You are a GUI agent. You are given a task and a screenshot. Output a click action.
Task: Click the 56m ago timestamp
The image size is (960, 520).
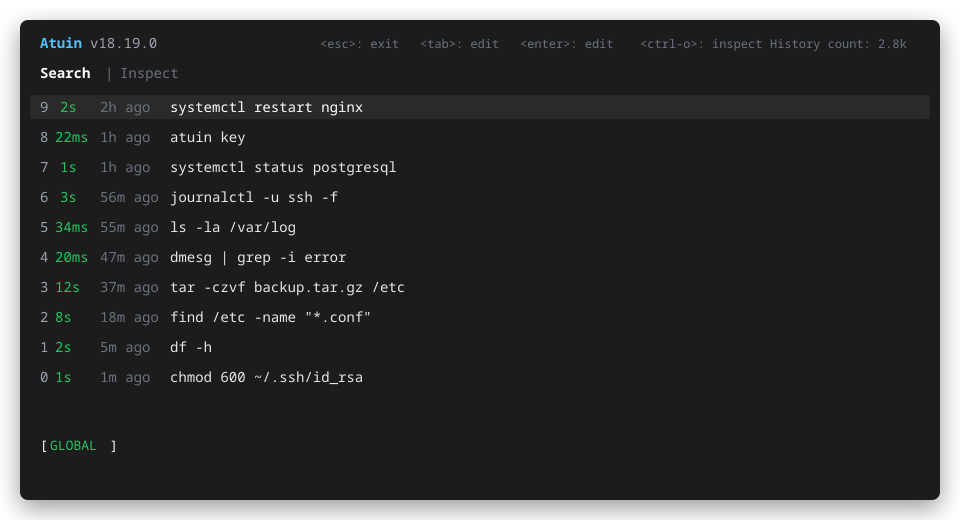pyautogui.click(x=129, y=197)
